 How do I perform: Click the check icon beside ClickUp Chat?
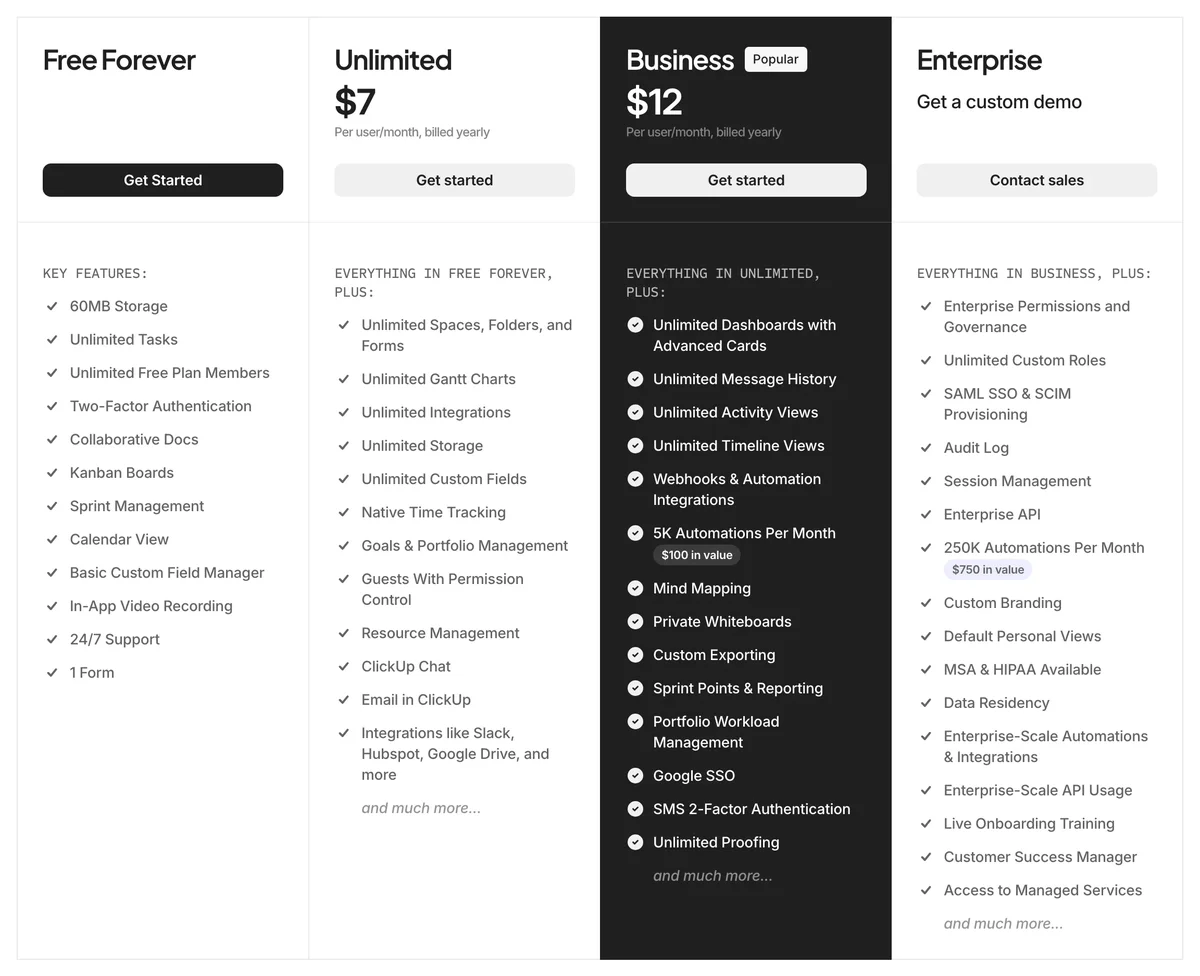(343, 666)
